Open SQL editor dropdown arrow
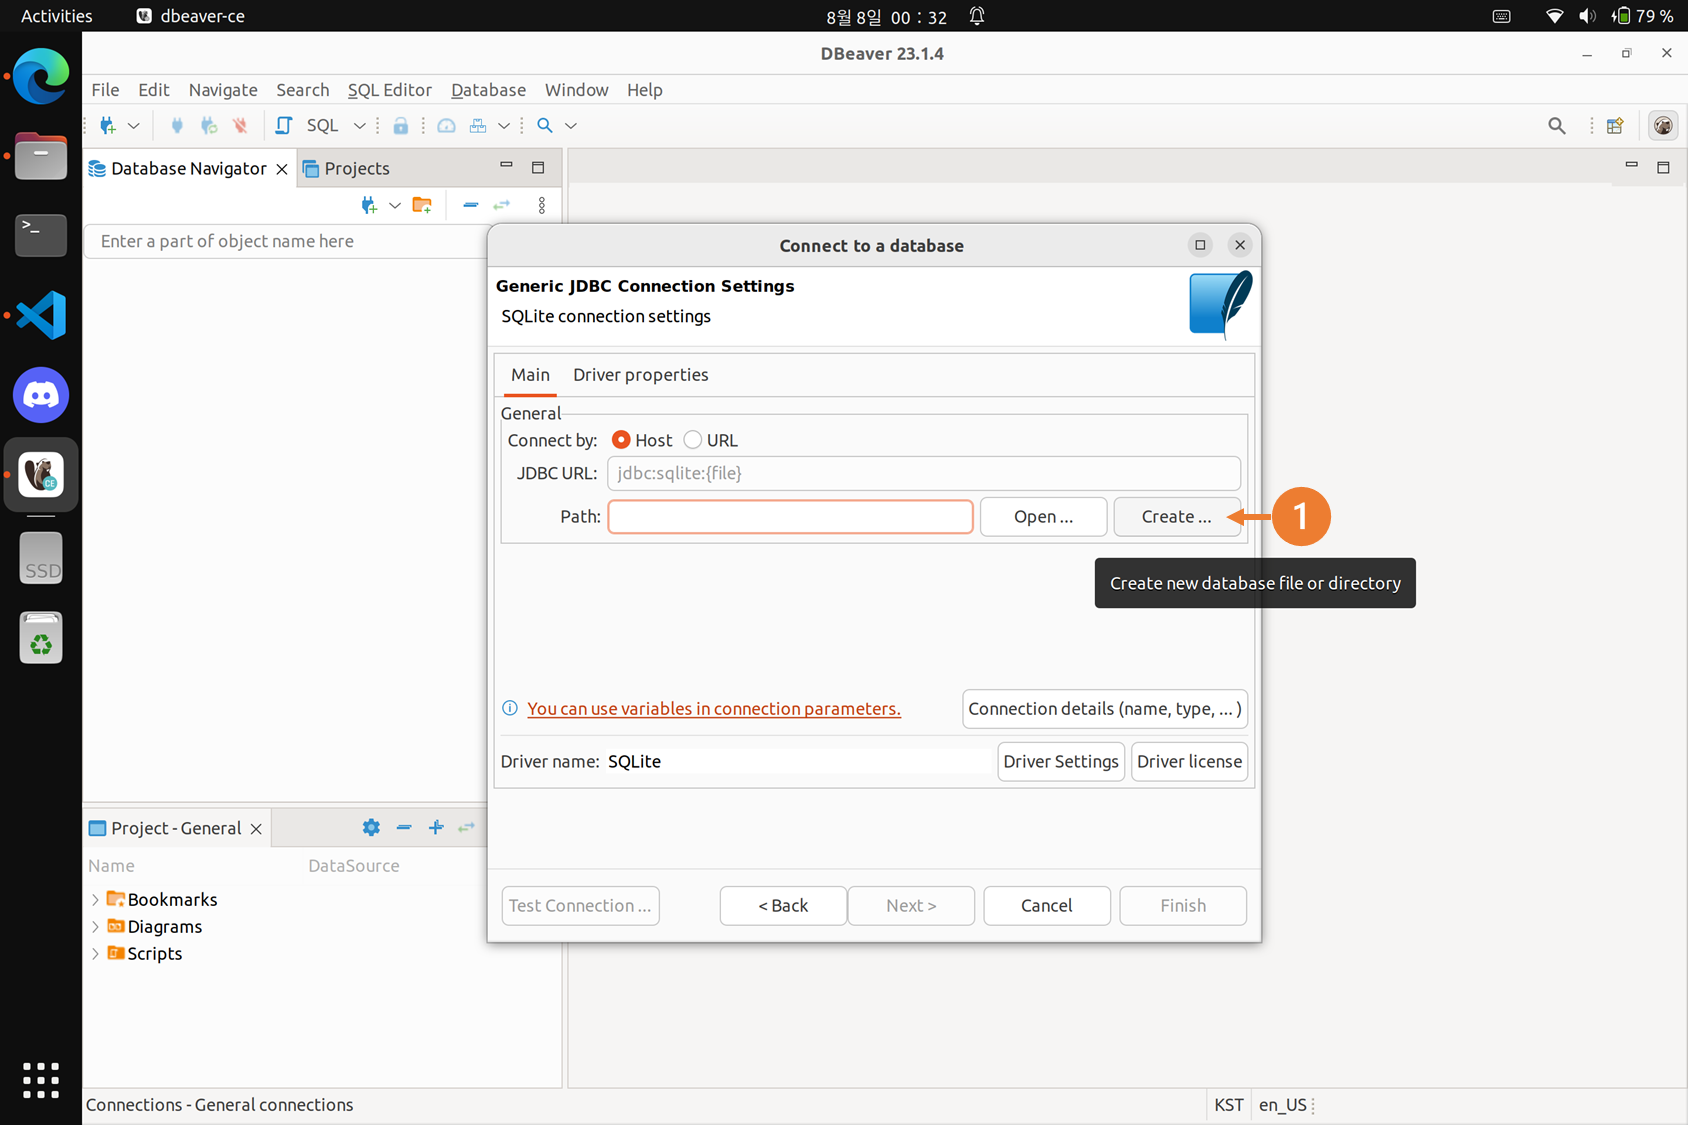This screenshot has height=1125, width=1688. pos(359,126)
